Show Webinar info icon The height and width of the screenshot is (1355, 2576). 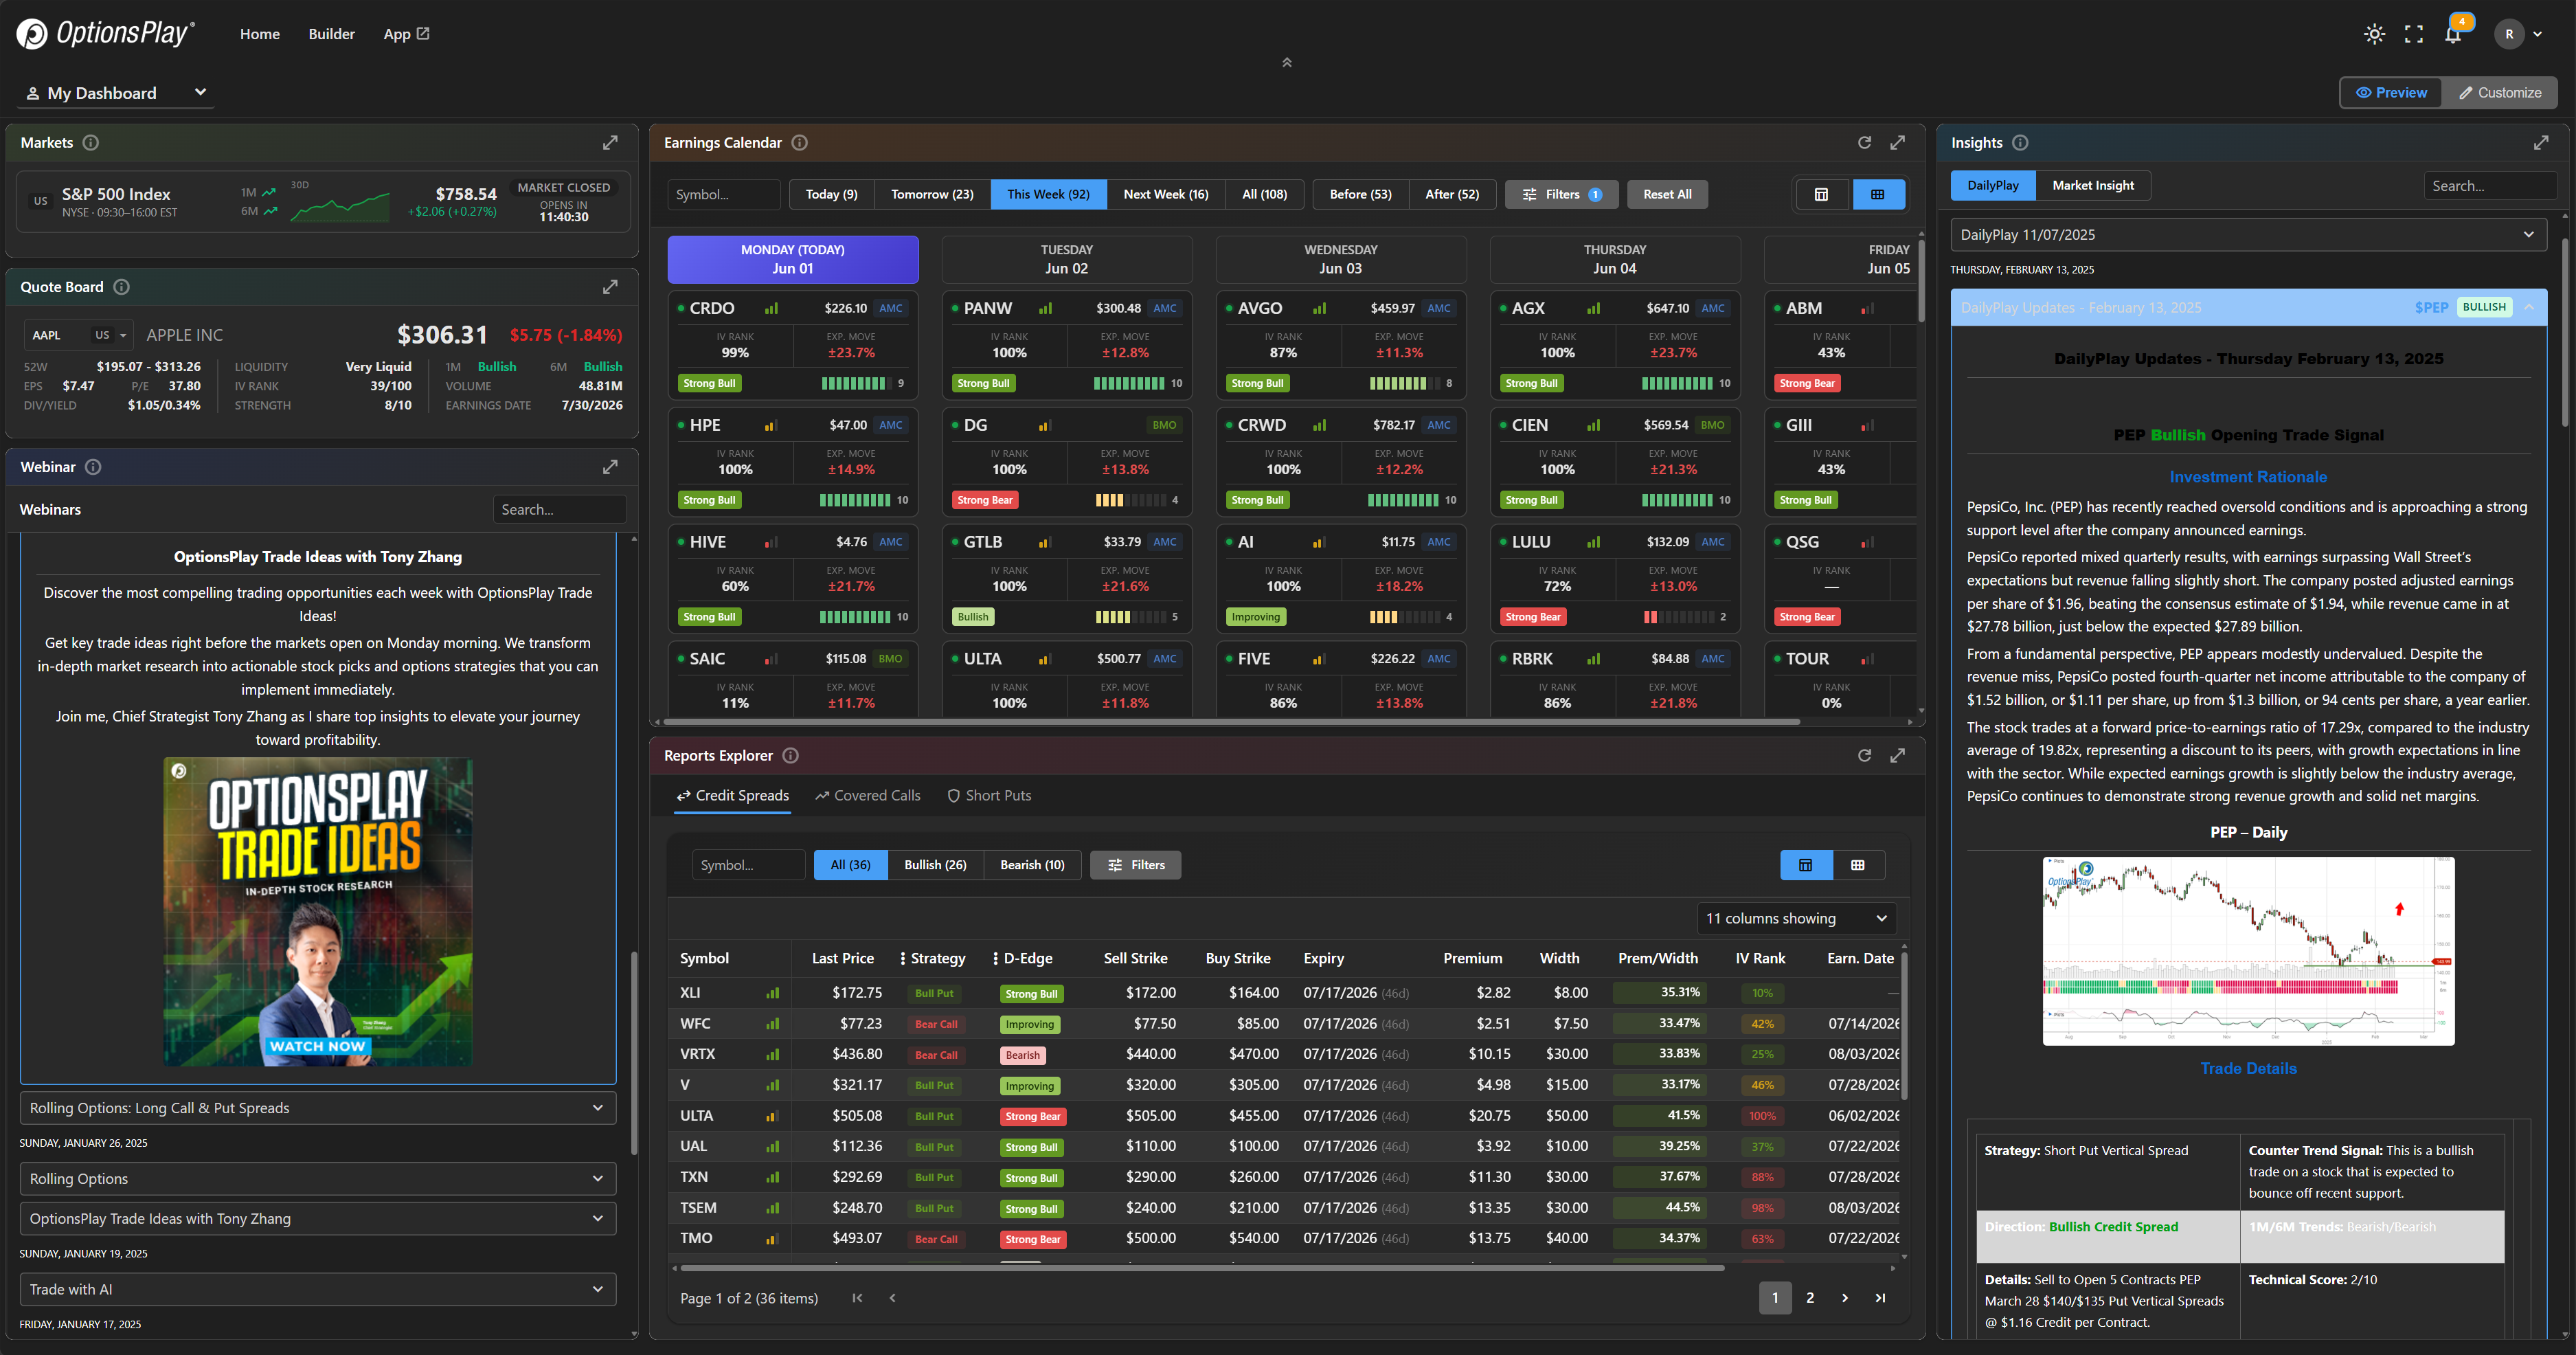point(93,467)
